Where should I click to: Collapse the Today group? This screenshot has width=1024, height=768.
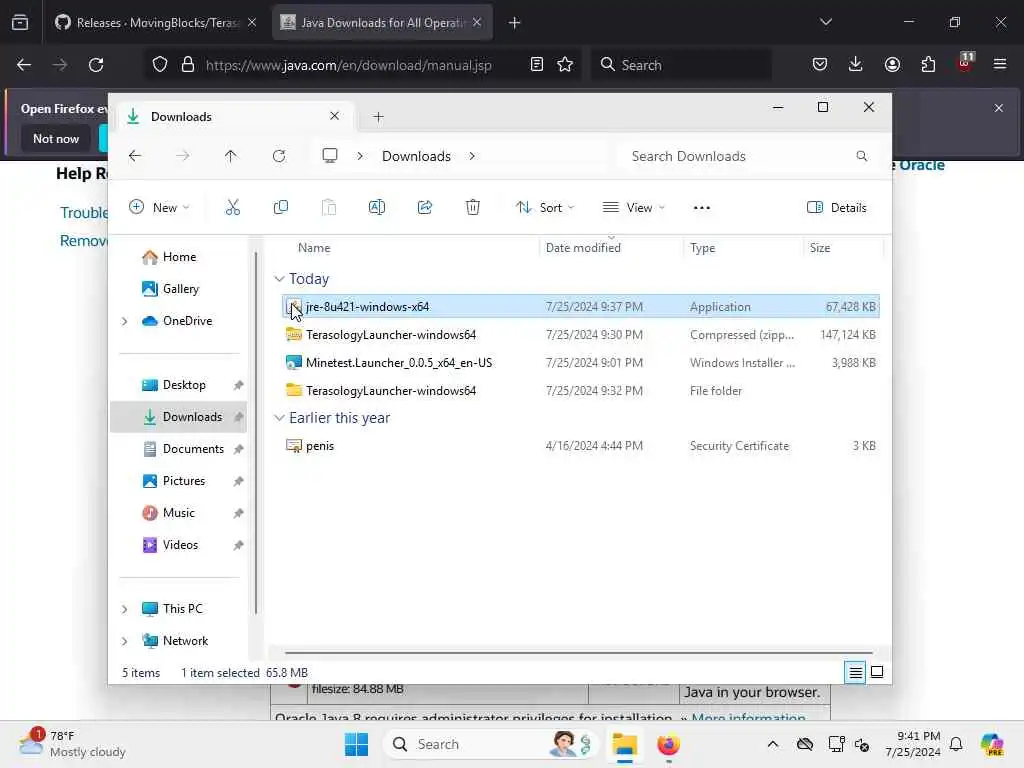[x=280, y=279]
